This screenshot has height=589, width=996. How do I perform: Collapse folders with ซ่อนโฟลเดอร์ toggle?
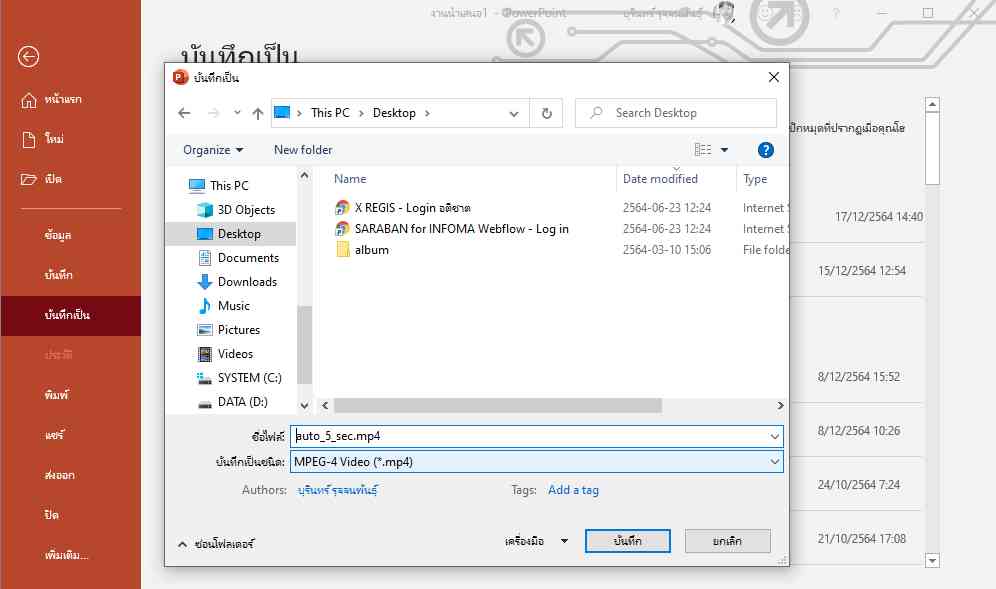[216, 544]
